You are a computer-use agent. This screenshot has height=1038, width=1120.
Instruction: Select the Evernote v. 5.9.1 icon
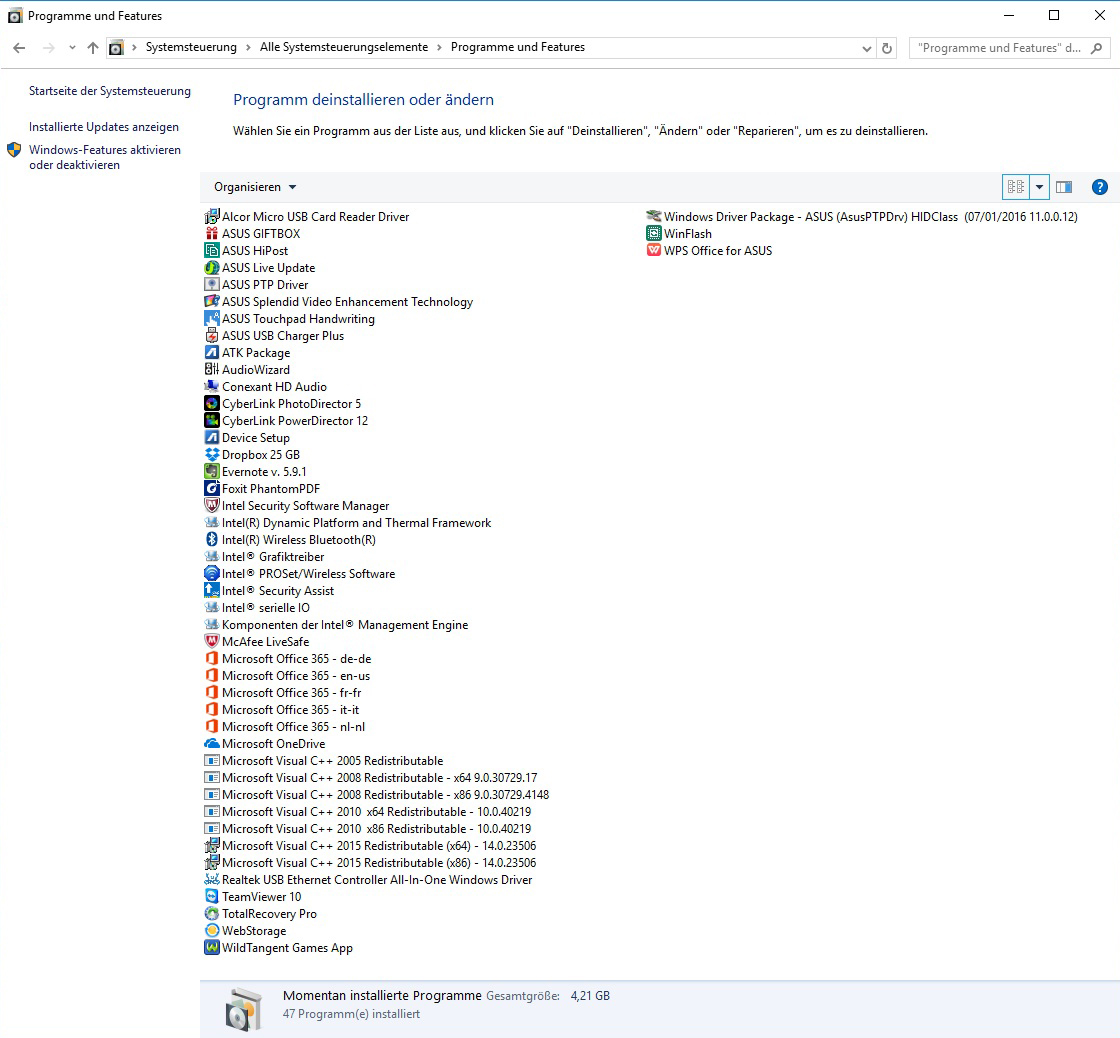click(211, 472)
